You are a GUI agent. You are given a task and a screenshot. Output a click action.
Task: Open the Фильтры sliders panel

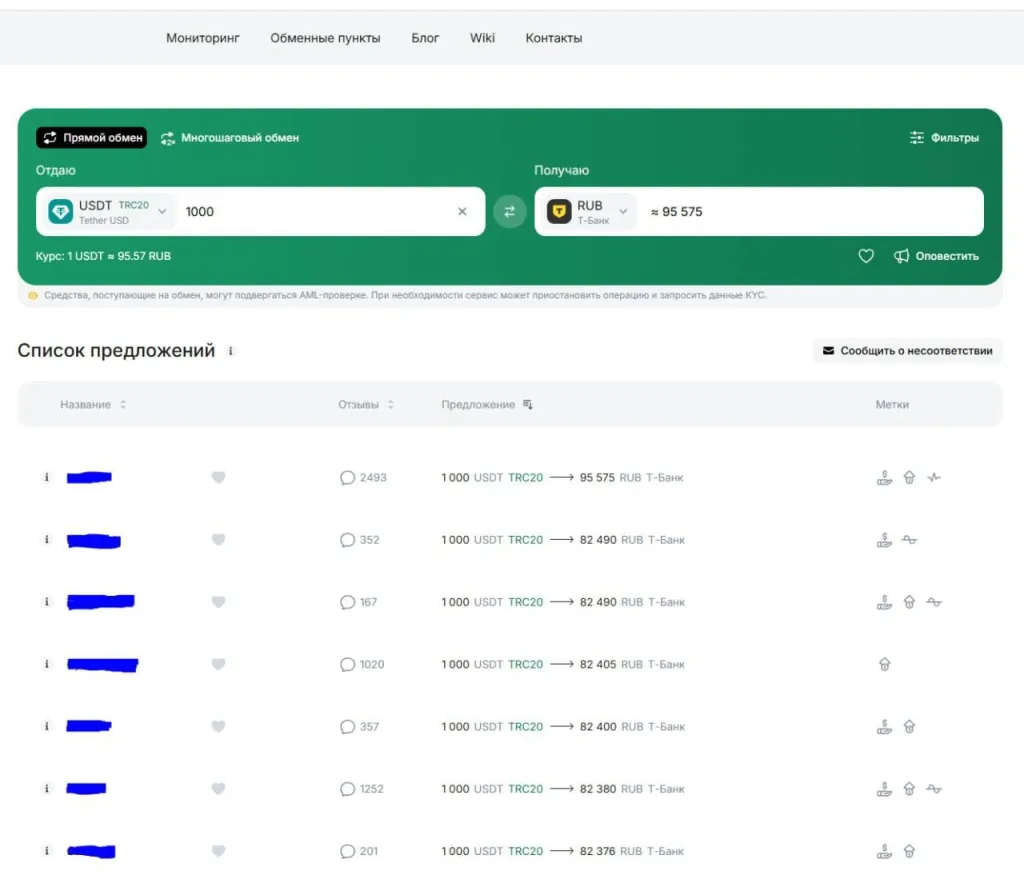(x=944, y=138)
